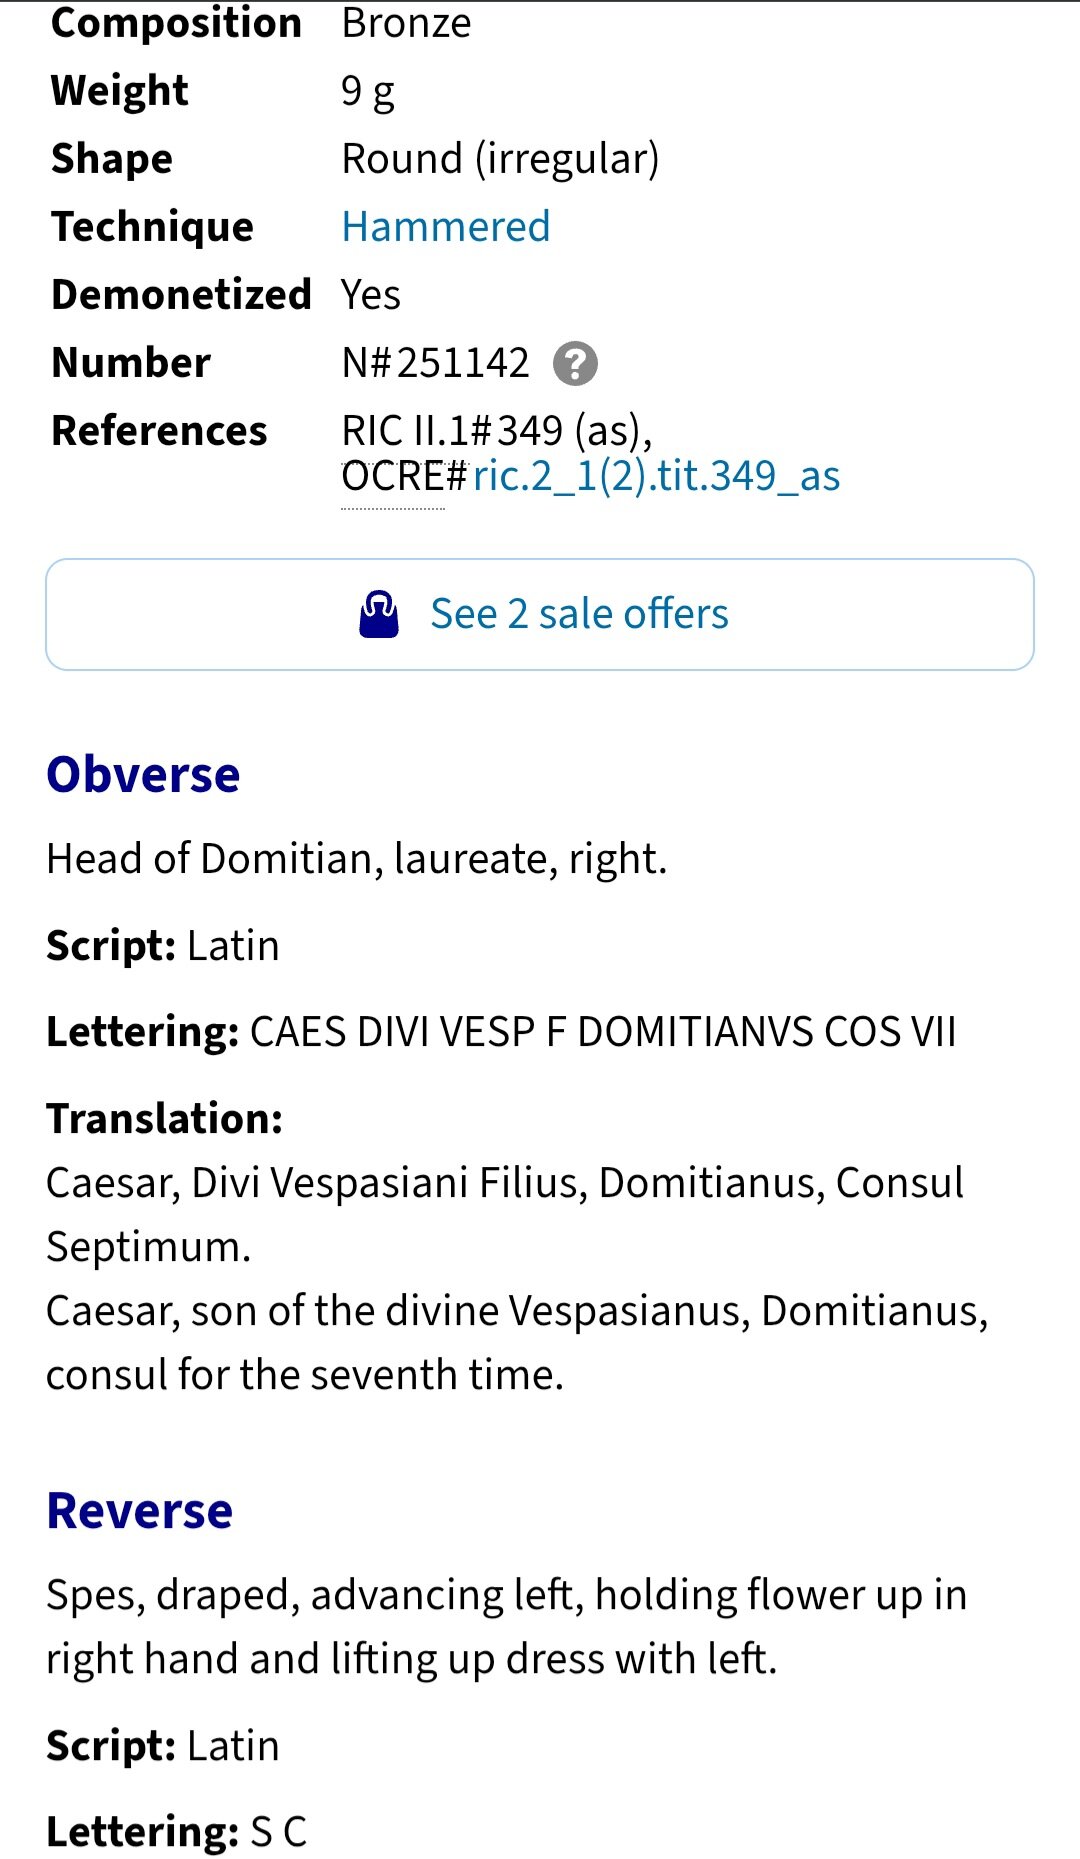
Task: Click the Demonetized Yes value
Action: tap(371, 295)
